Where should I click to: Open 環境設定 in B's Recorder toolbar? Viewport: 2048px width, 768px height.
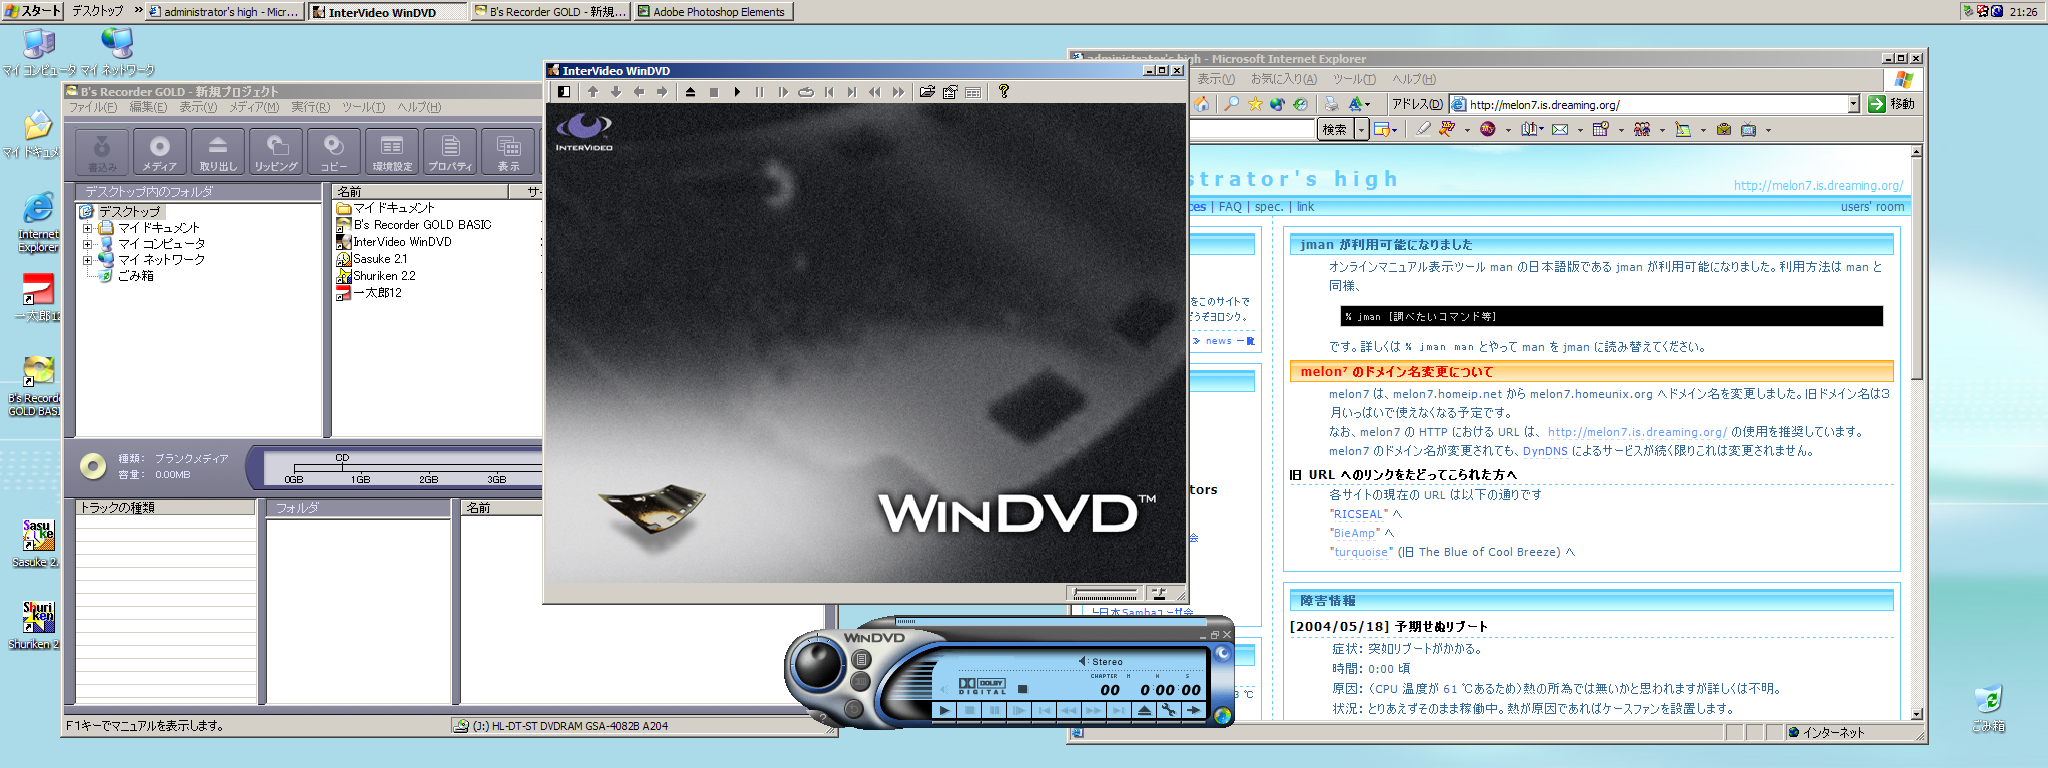[x=392, y=152]
